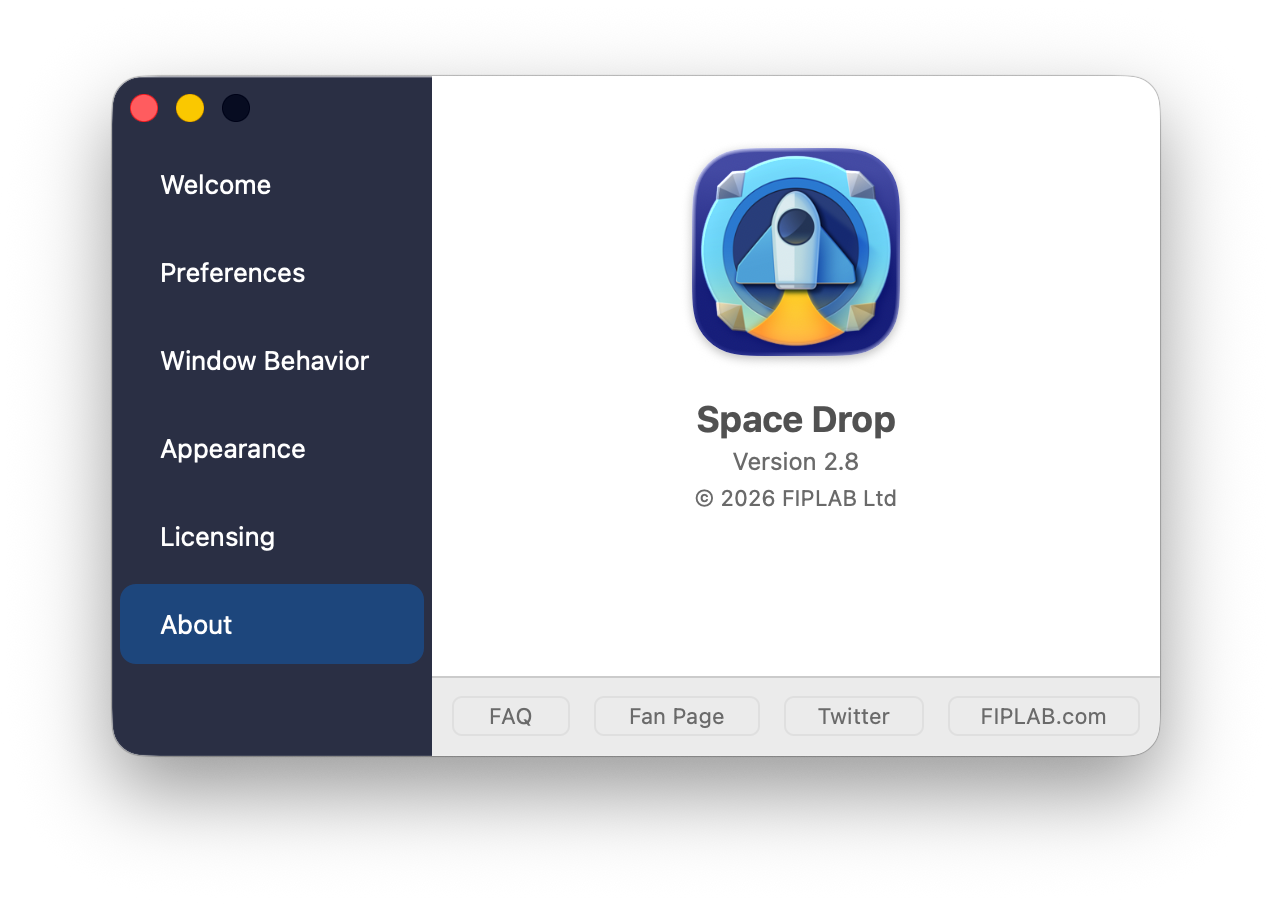Open the Welcome section
The width and height of the screenshot is (1272, 904).
pos(271,185)
